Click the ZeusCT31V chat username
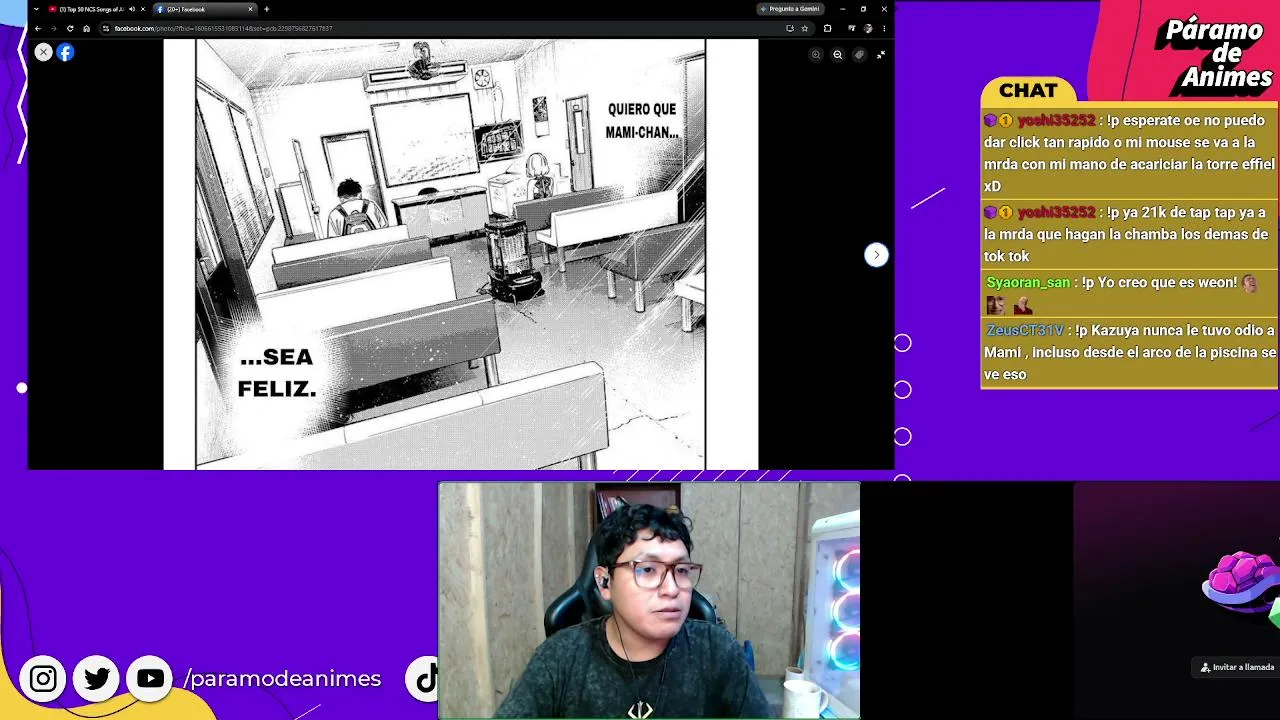1280x720 pixels. (1025, 330)
